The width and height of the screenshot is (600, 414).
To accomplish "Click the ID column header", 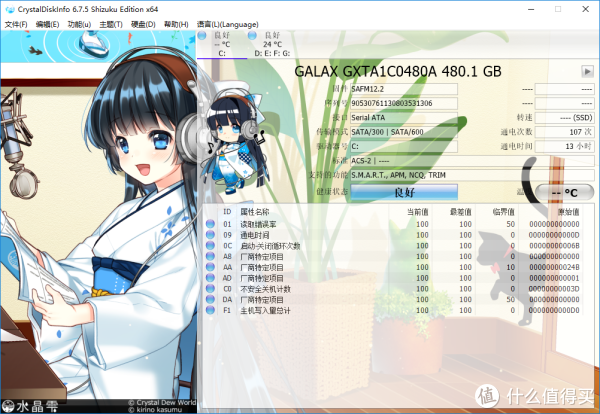I will pos(227,212).
